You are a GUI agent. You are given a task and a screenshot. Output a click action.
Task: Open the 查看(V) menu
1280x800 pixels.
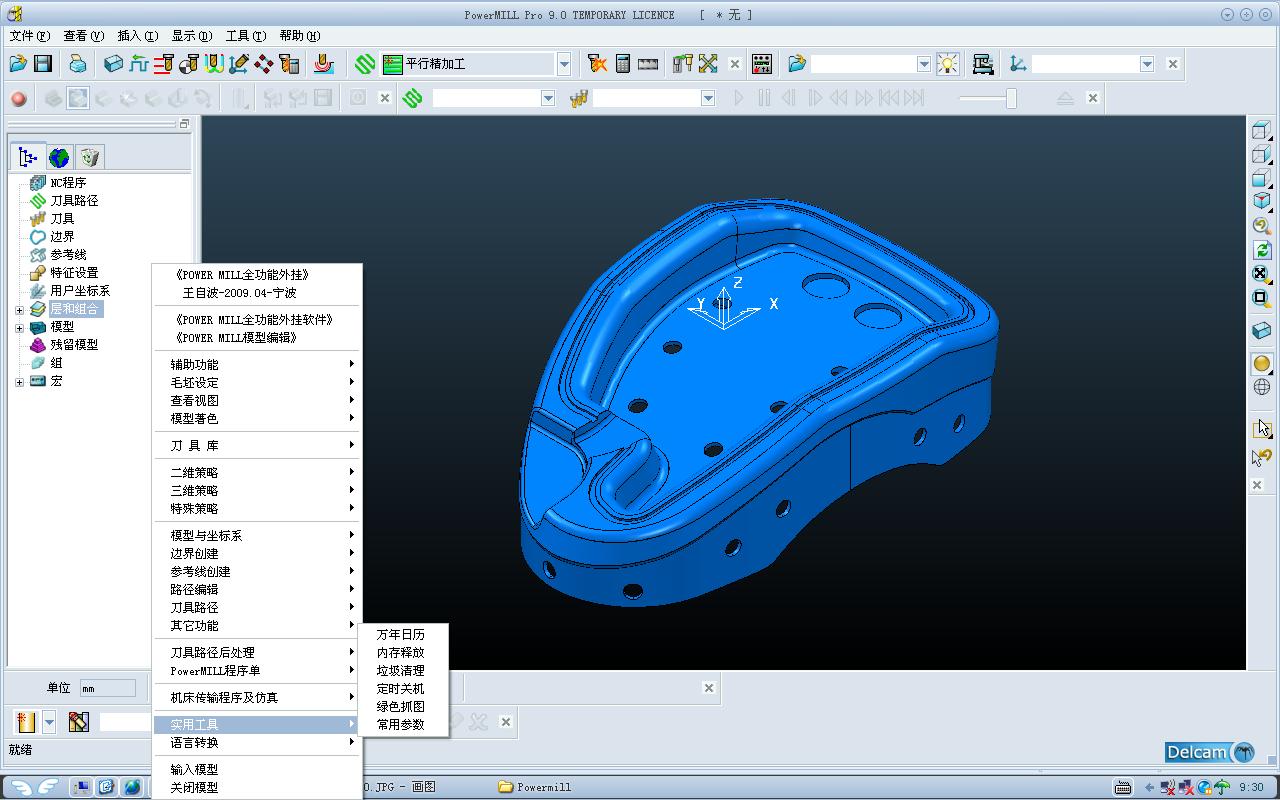(x=83, y=36)
